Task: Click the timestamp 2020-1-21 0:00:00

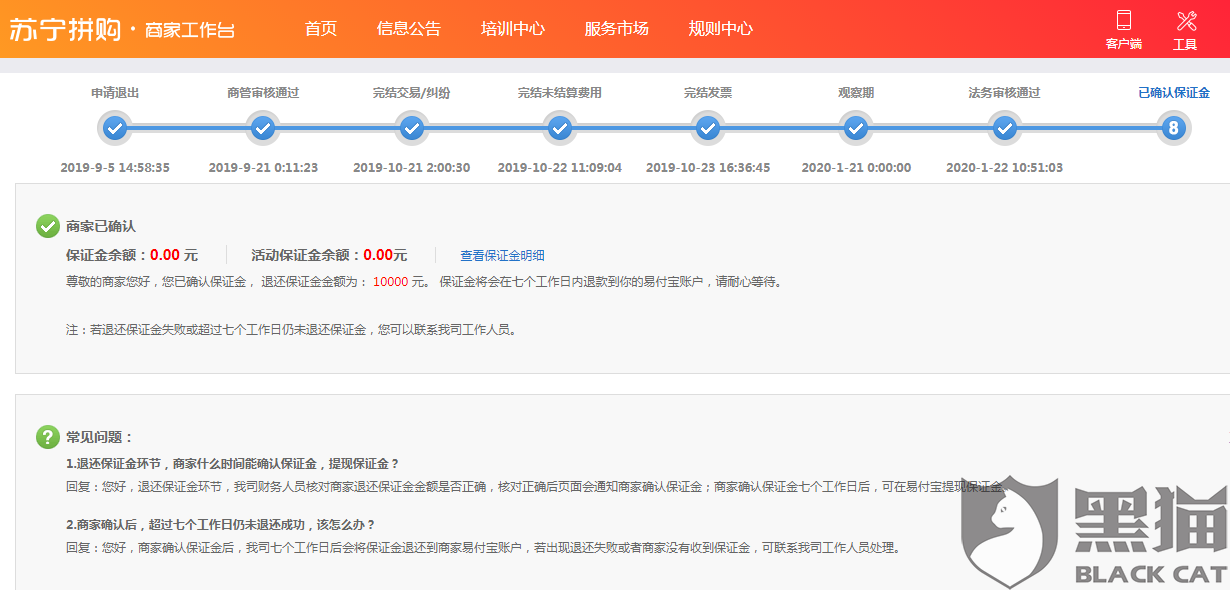Action: click(856, 168)
